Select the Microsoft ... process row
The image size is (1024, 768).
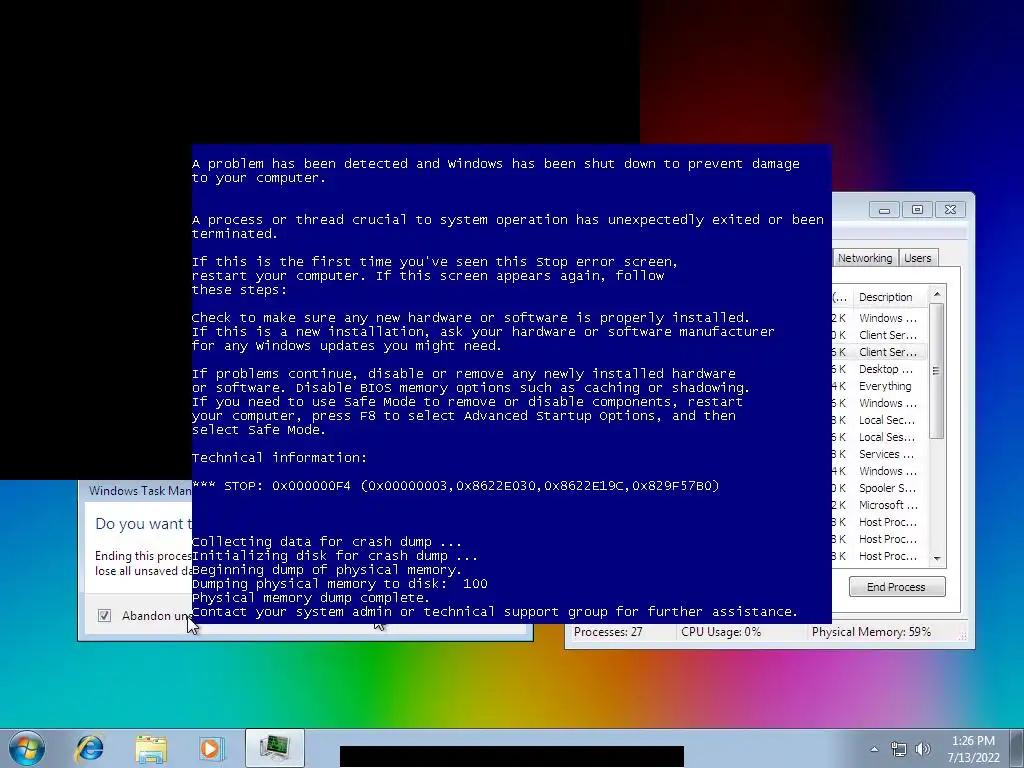(880, 505)
